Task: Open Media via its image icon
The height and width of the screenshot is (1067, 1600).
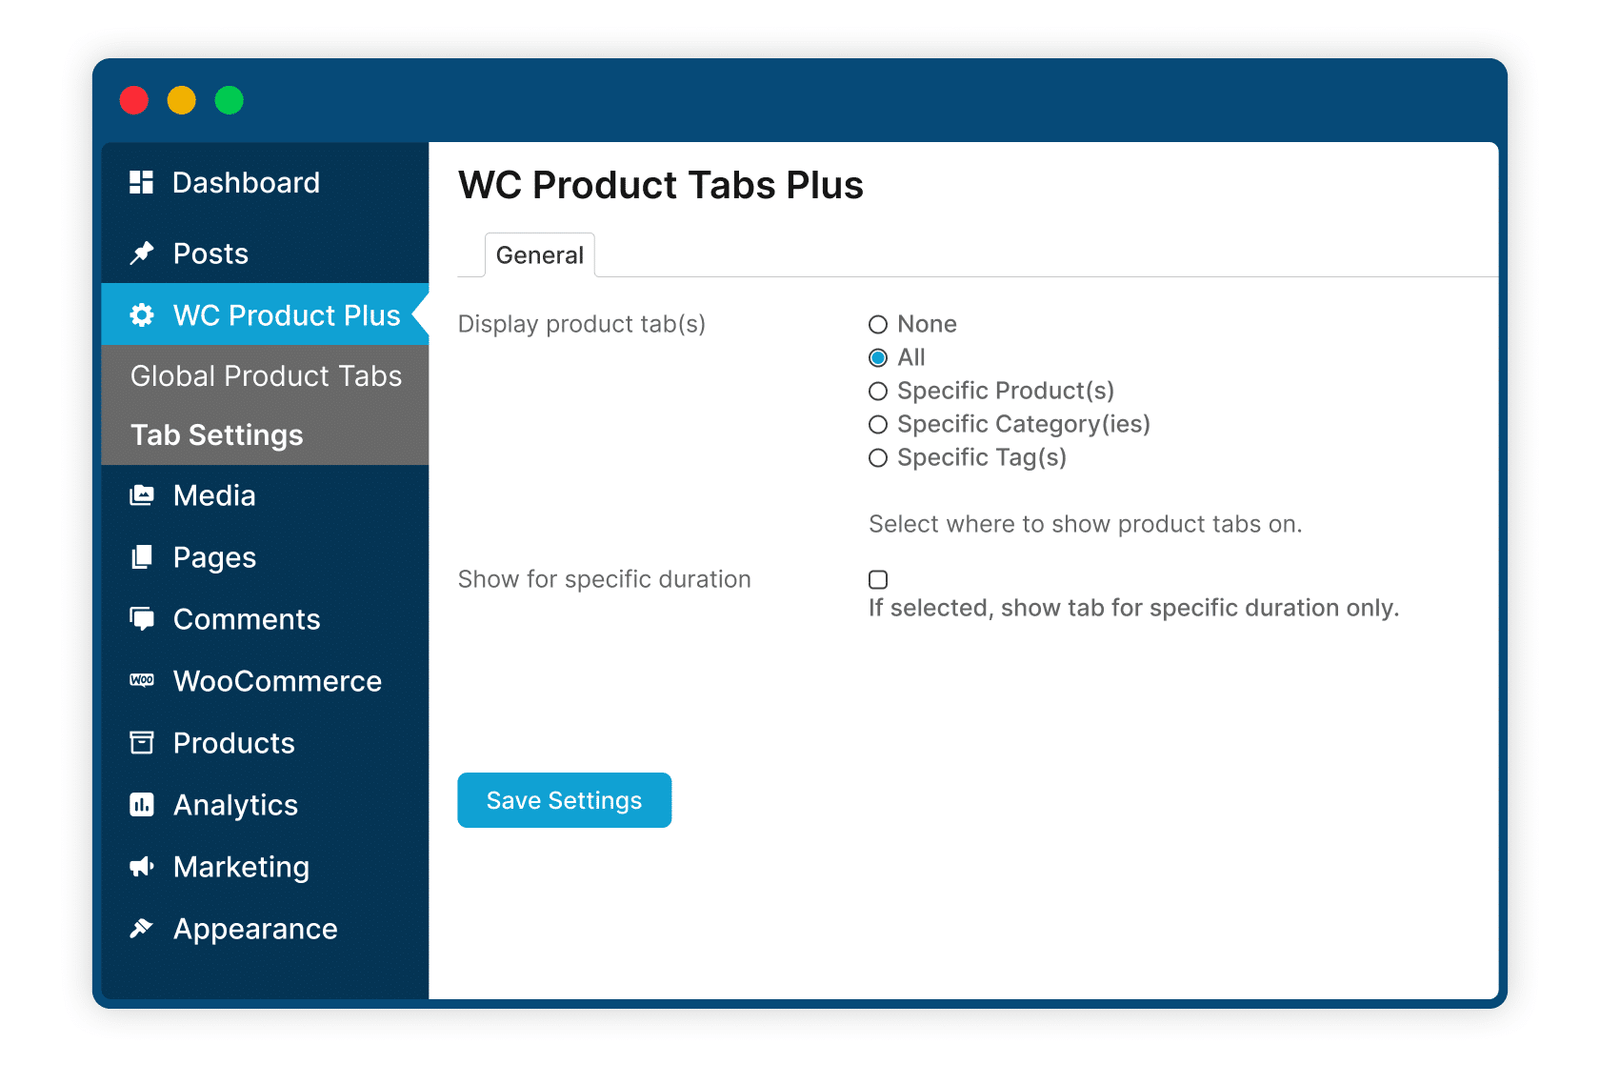Action: [x=142, y=495]
